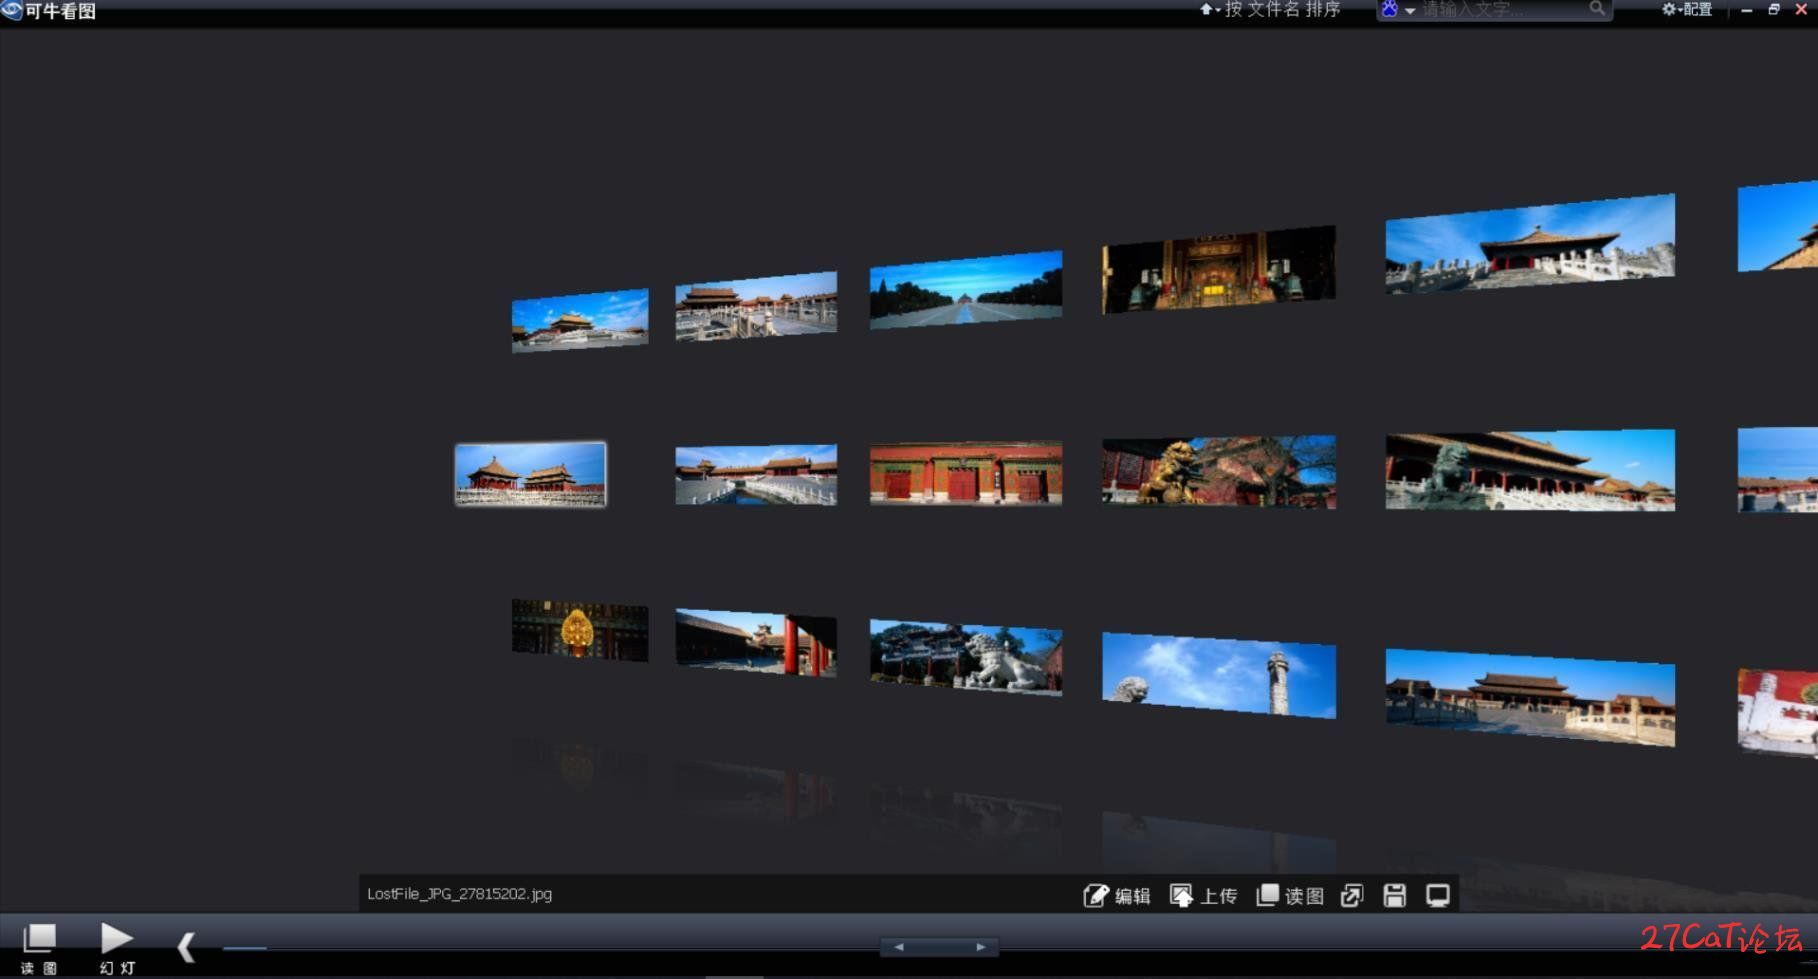The height and width of the screenshot is (979, 1818).
Task: Click the left chevron back arrow
Action: 186,947
